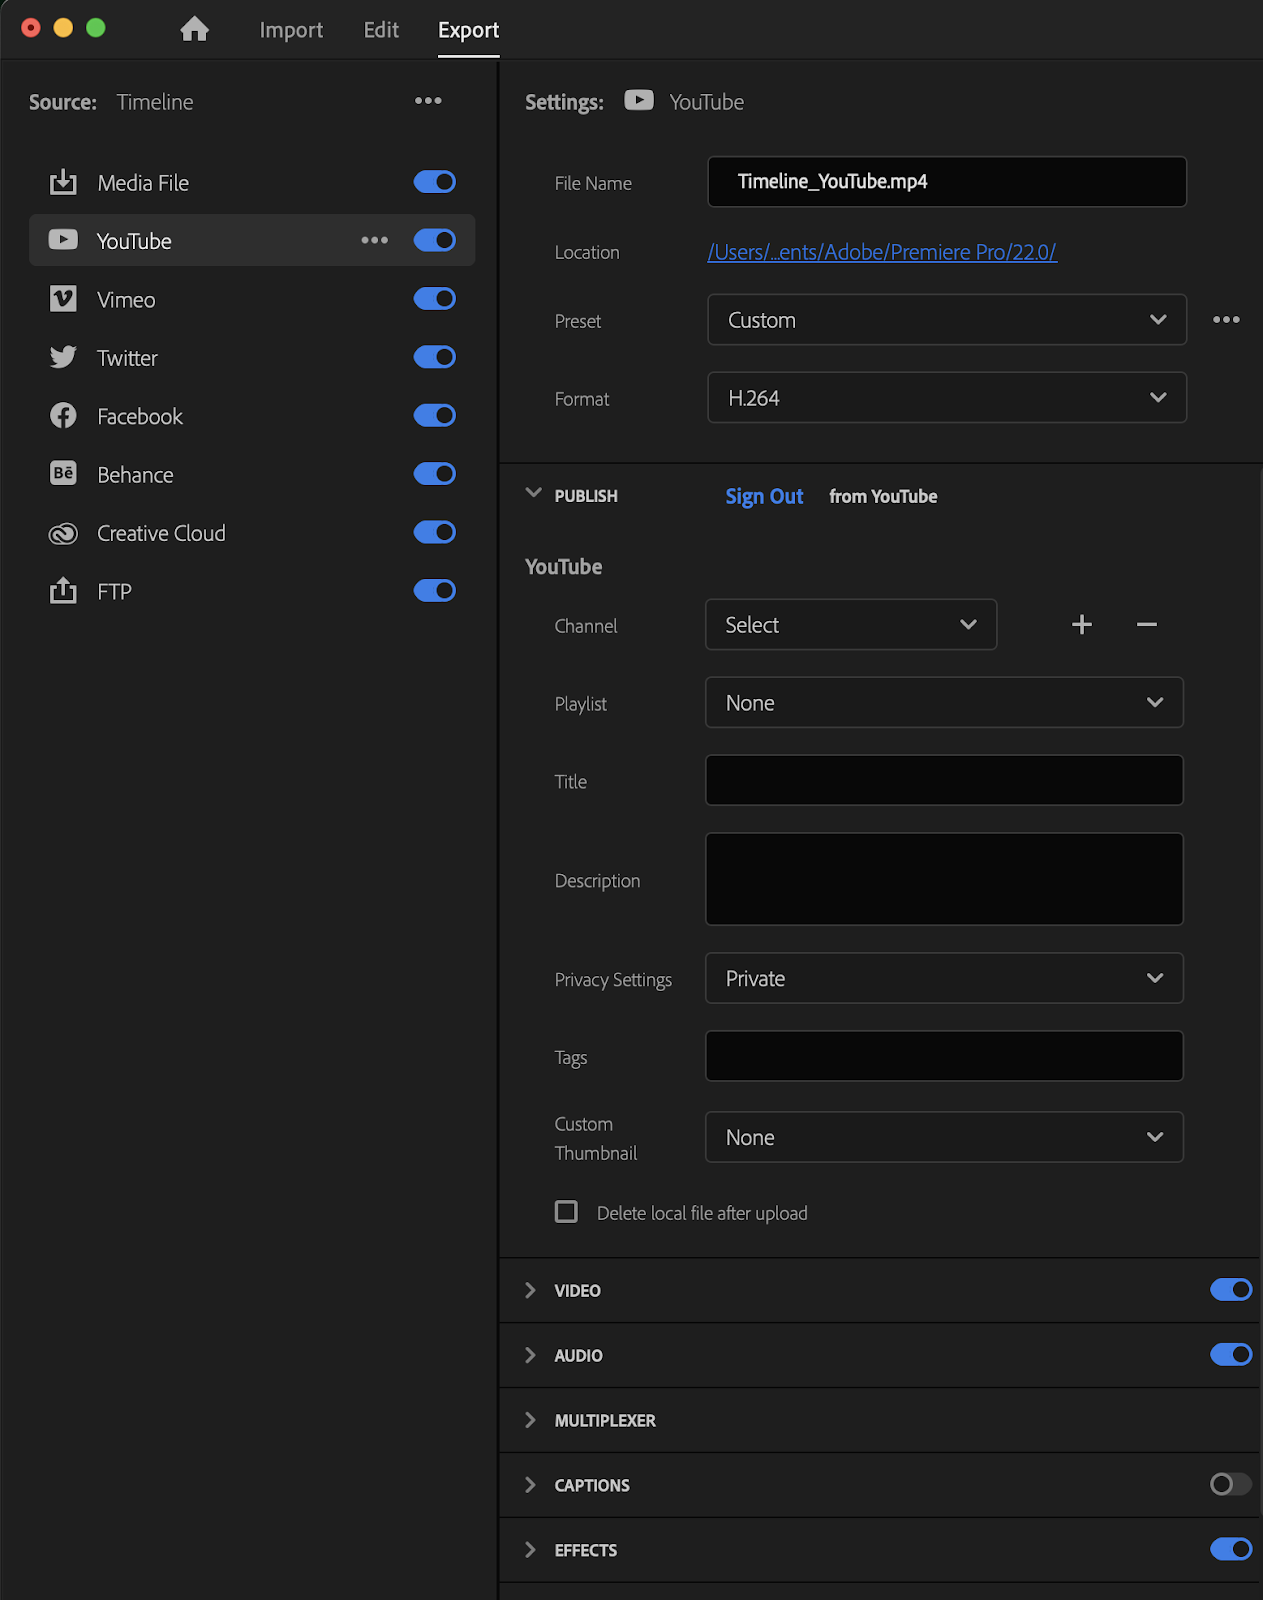Collapse the PUBLISH section
This screenshot has height=1600, width=1263.
(x=533, y=494)
